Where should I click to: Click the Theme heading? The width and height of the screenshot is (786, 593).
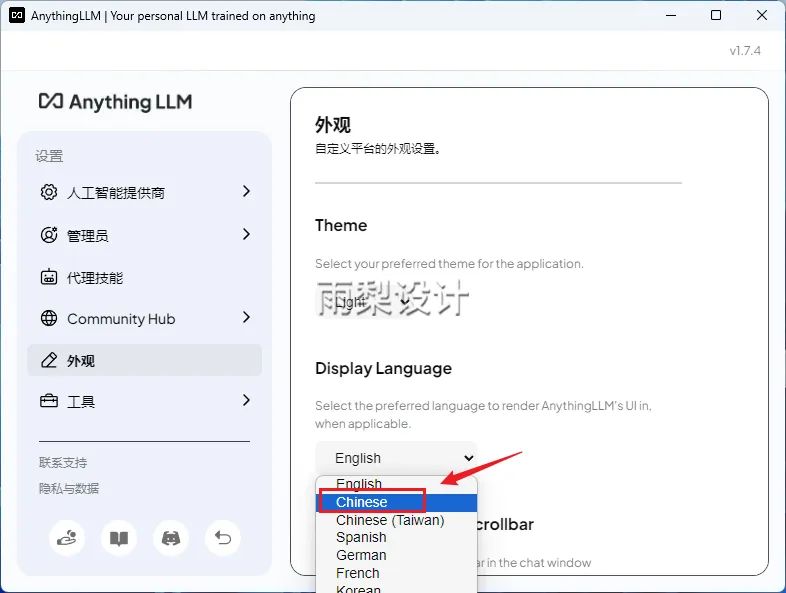[341, 225]
